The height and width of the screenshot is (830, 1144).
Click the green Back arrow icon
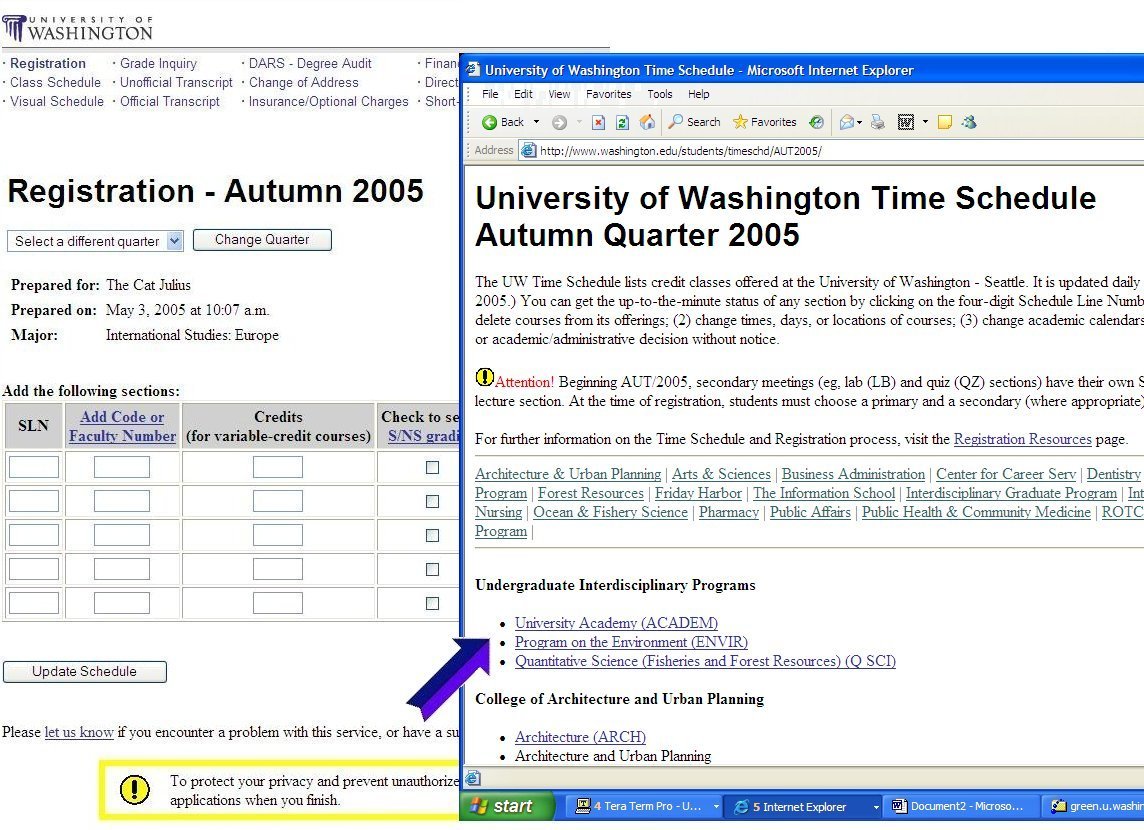(489, 123)
